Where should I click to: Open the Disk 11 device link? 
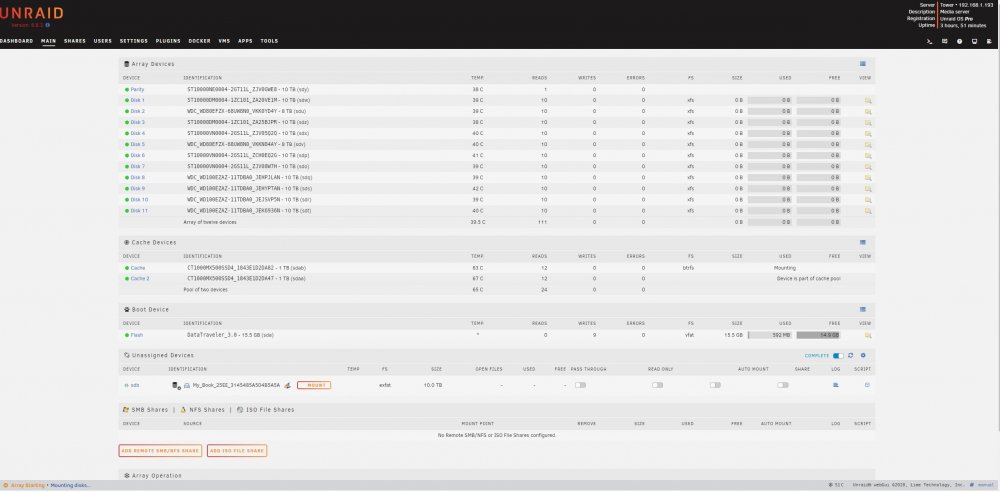[139, 210]
